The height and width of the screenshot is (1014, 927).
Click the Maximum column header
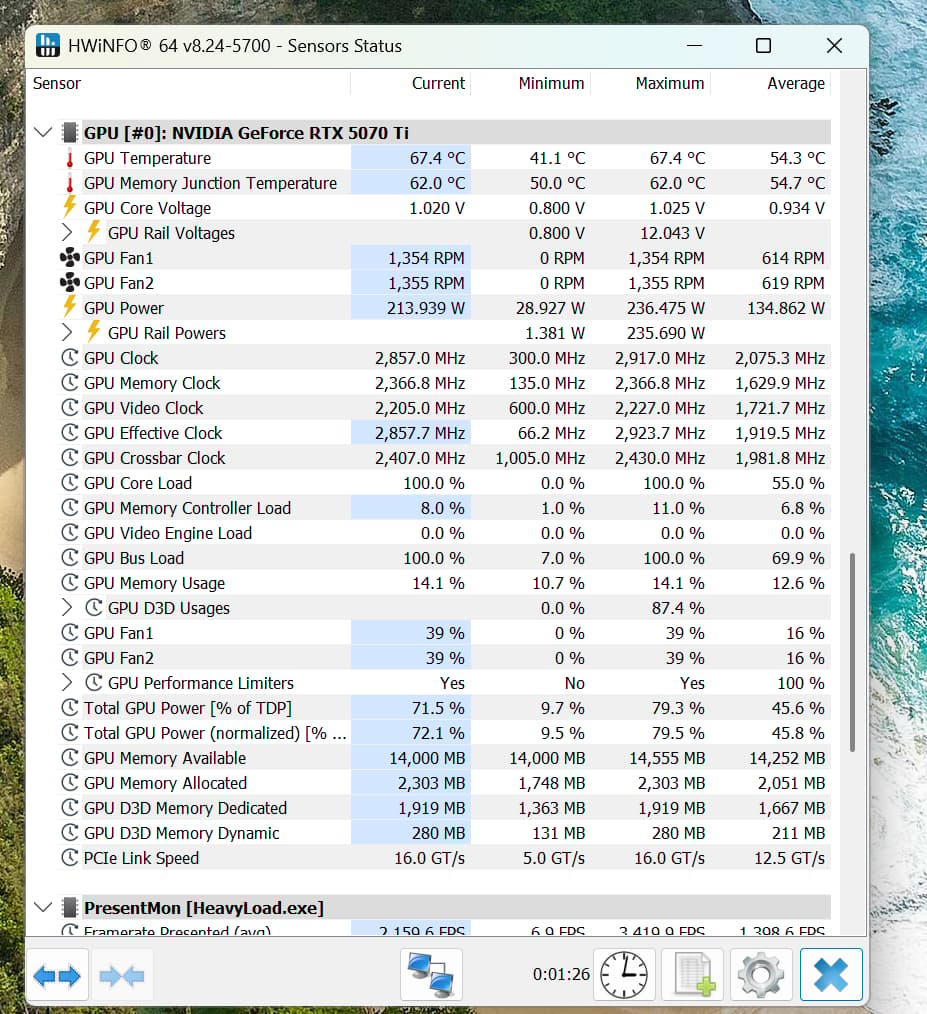[670, 83]
